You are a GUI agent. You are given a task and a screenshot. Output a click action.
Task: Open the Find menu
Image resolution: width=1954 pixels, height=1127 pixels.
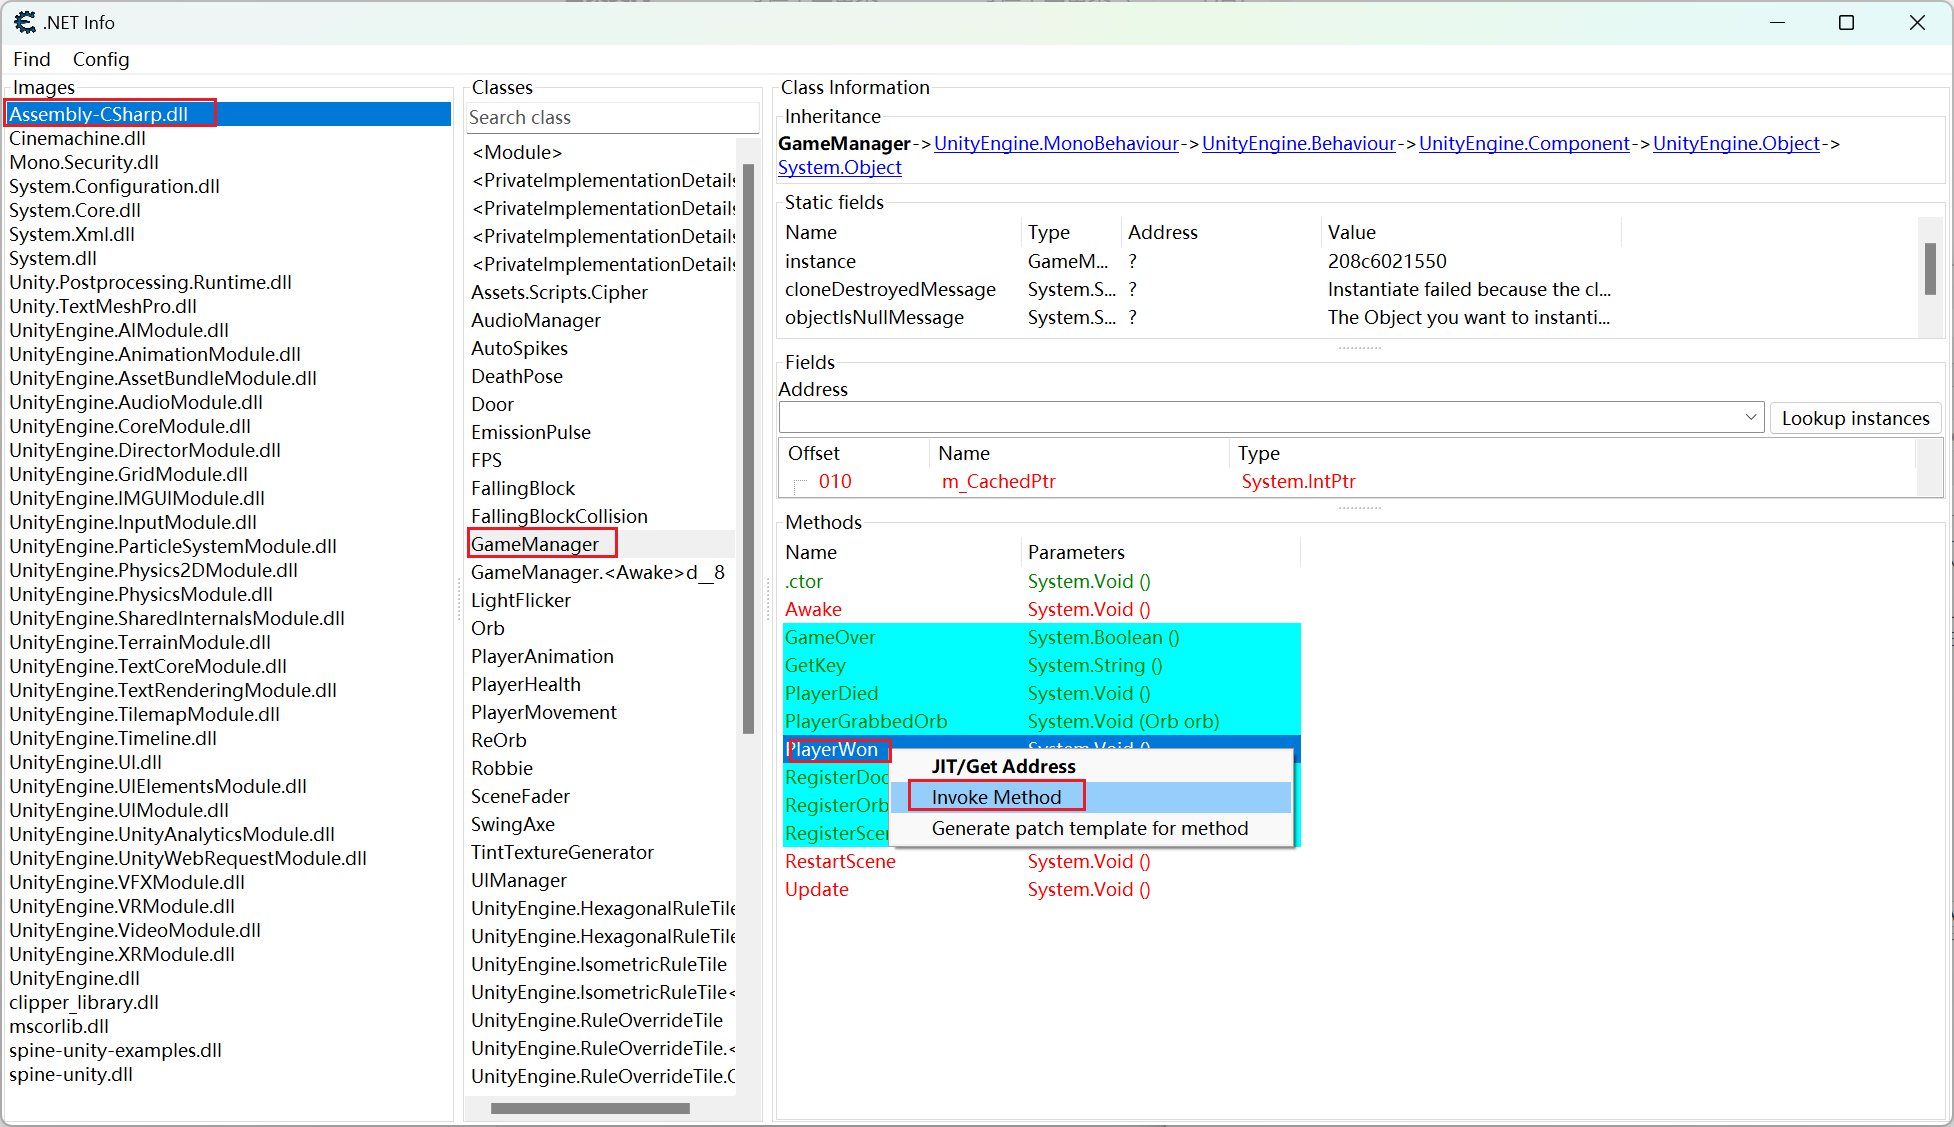click(x=32, y=59)
